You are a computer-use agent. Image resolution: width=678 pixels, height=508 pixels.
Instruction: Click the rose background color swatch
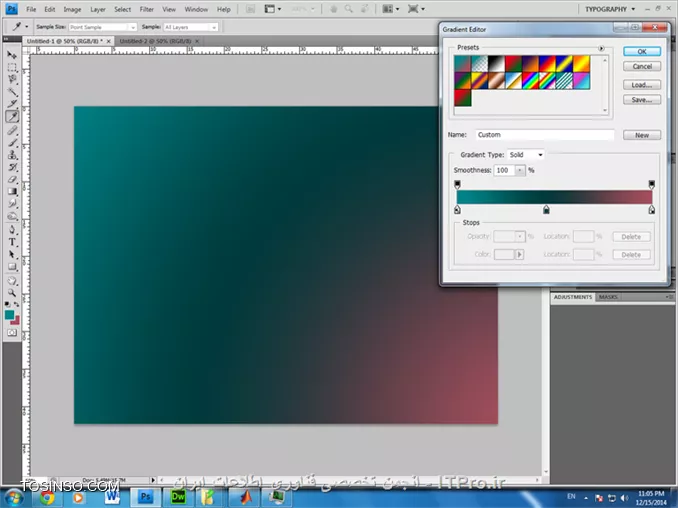coord(16,321)
